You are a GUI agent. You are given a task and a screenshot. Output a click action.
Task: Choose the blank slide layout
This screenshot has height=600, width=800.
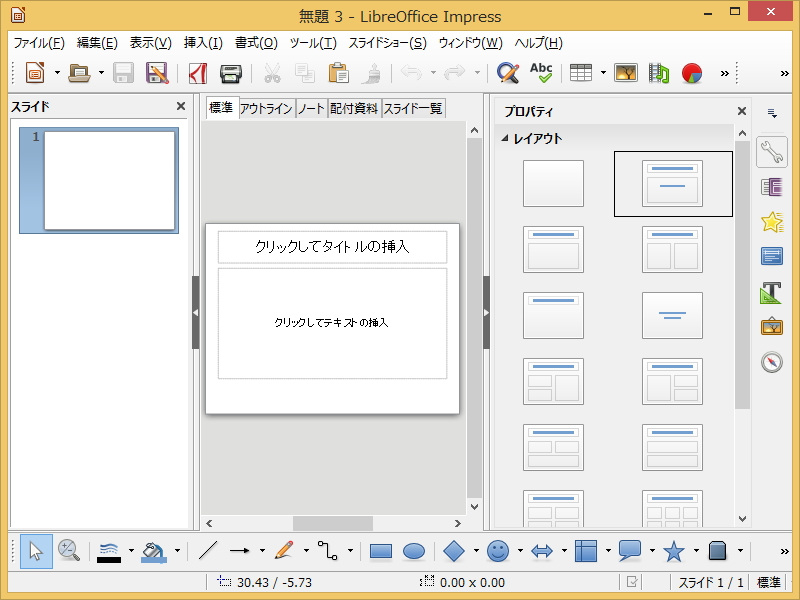click(x=553, y=184)
